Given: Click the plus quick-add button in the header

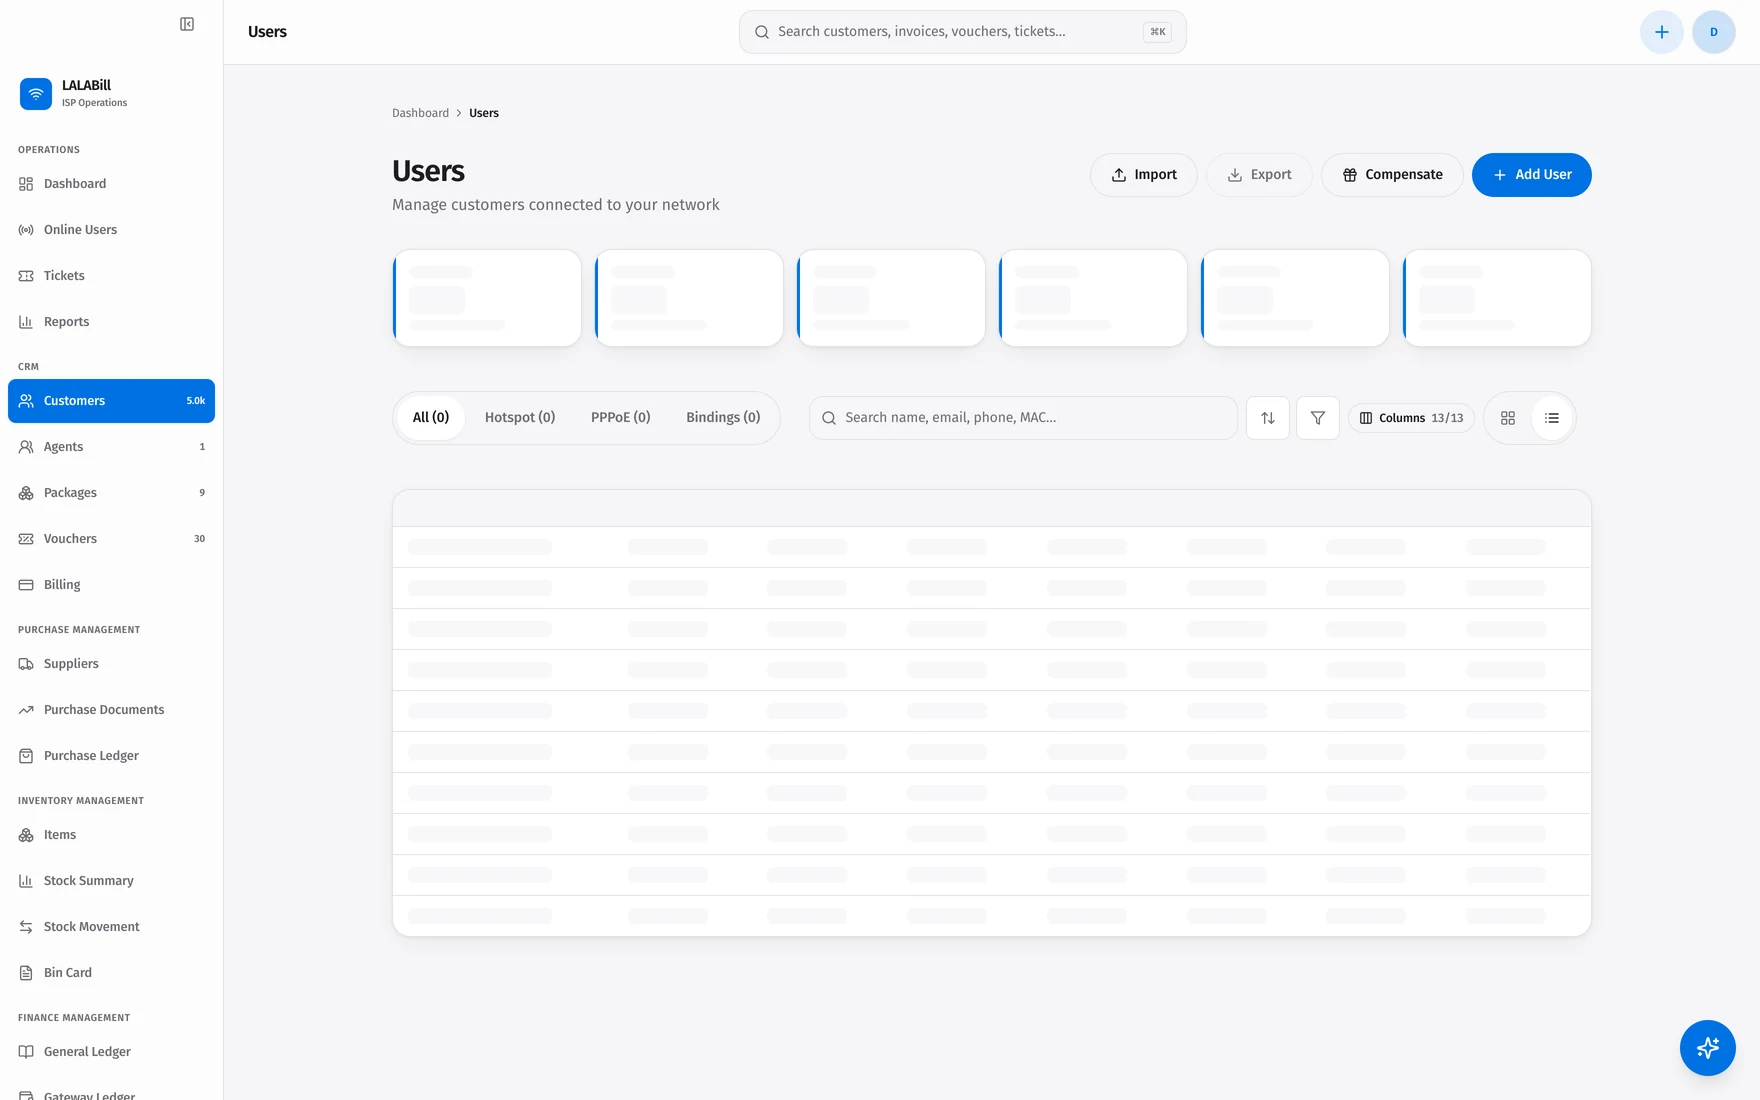Looking at the screenshot, I should tap(1662, 32).
